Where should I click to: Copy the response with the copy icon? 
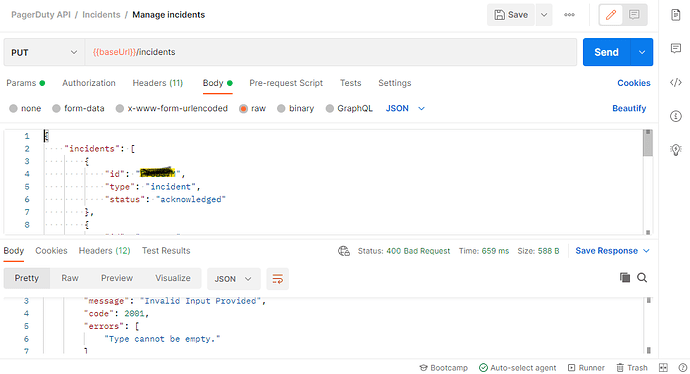tap(625, 278)
